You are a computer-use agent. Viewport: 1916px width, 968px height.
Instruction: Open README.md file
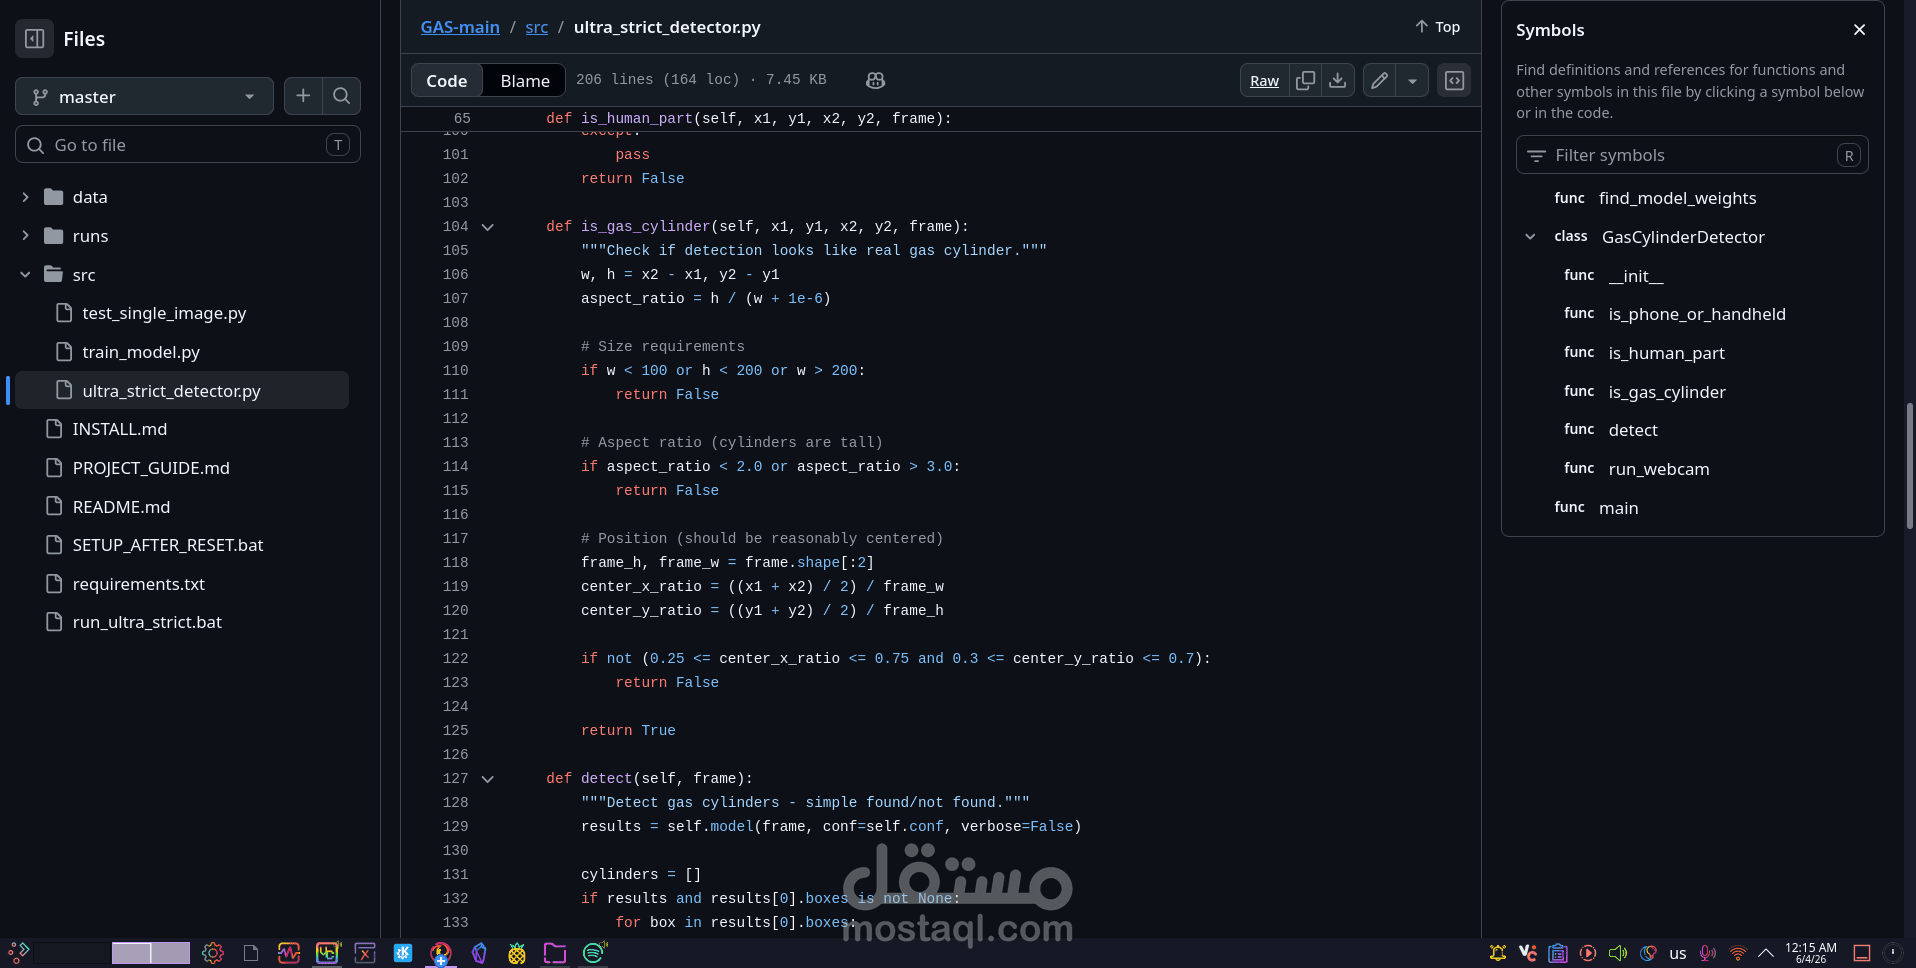point(121,507)
